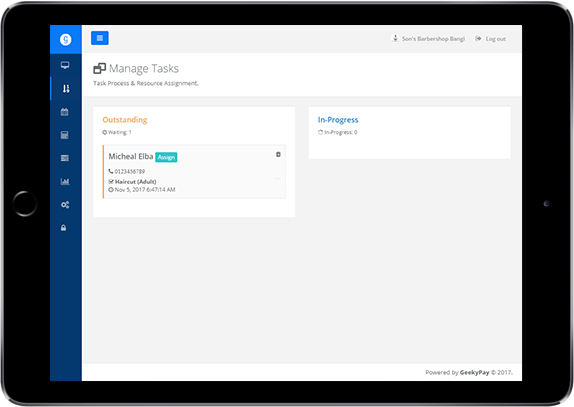Open the bar chart reports icon
The width and height of the screenshot is (574, 407).
coord(65,181)
